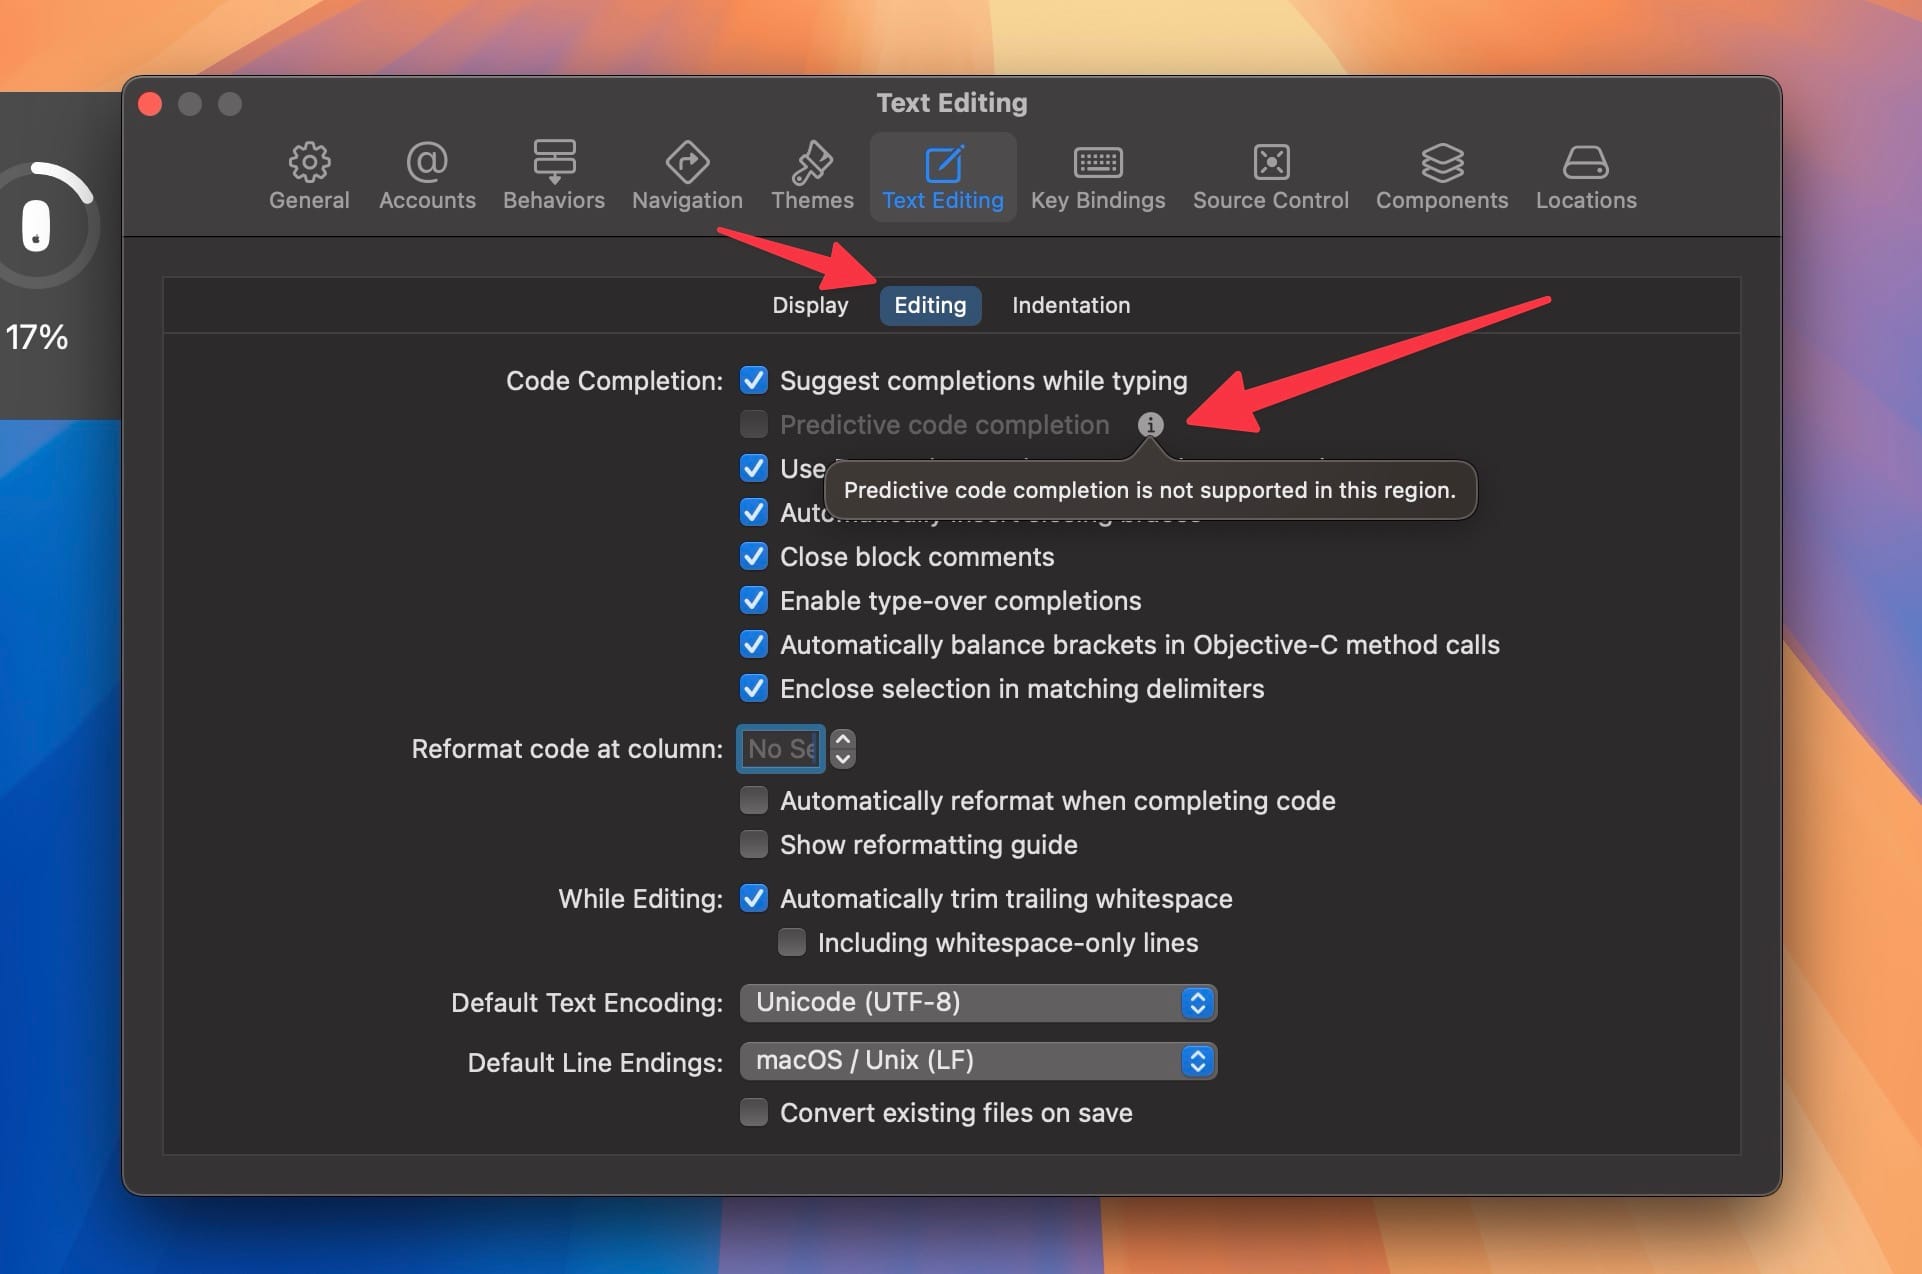Screen dimensions: 1922x1274
Task: Enable Including whitespace-only lines
Action: (792, 943)
